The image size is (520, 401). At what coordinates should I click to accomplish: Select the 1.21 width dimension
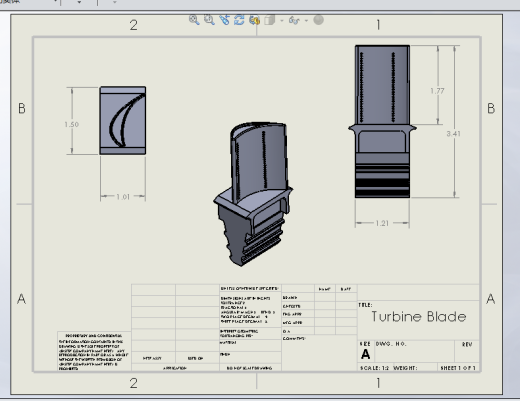[382, 223]
